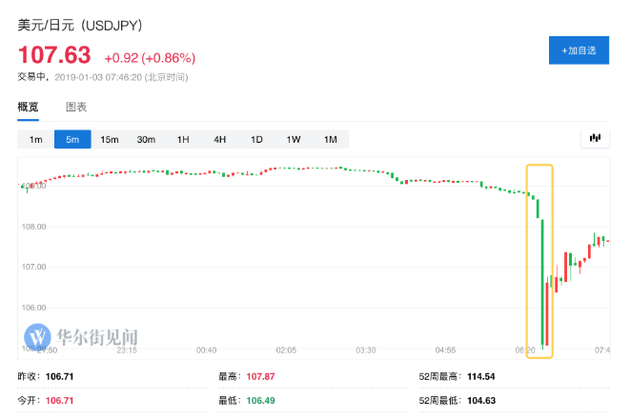The image size is (630, 419).
Task: Select the 1m timeframe
Action: [x=36, y=139]
